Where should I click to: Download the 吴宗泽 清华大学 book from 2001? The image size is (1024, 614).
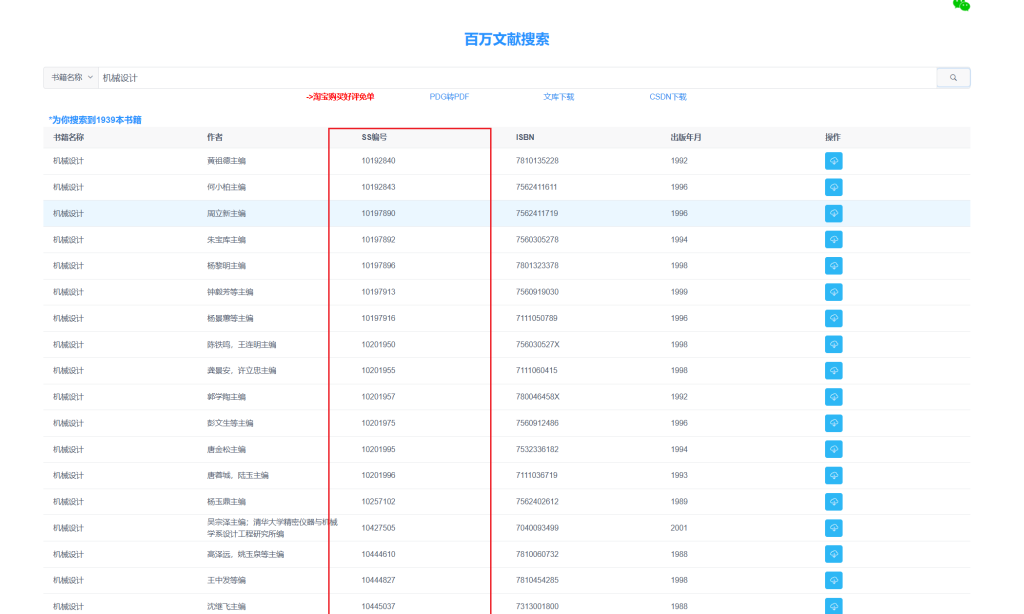(x=833, y=528)
